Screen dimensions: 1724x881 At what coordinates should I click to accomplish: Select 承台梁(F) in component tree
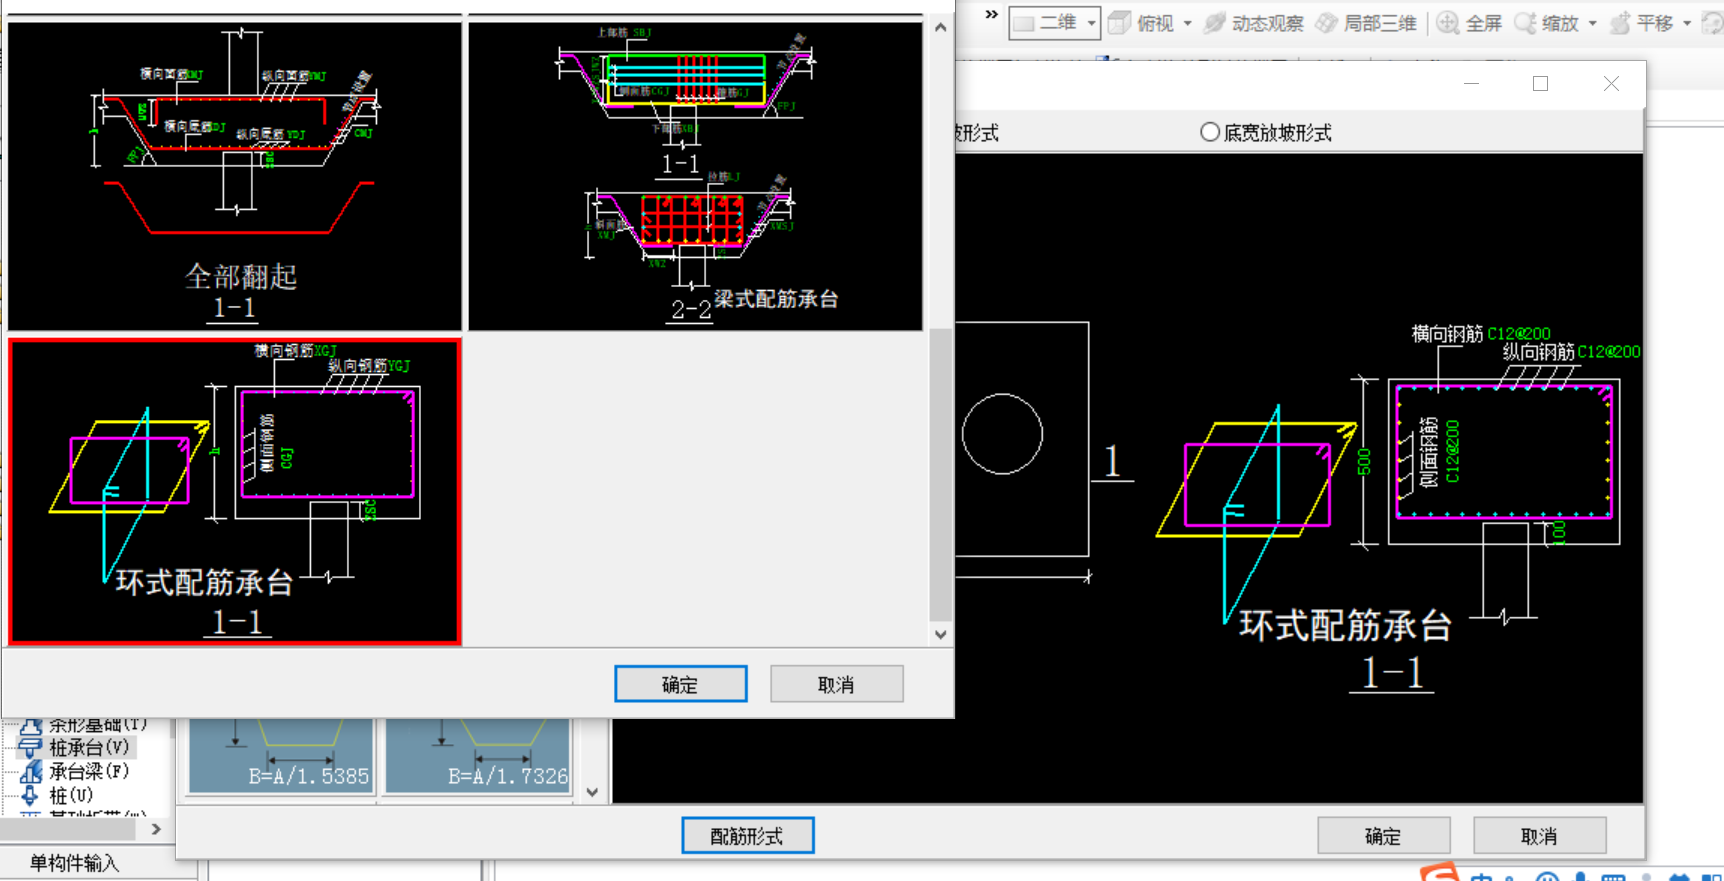pos(89,771)
